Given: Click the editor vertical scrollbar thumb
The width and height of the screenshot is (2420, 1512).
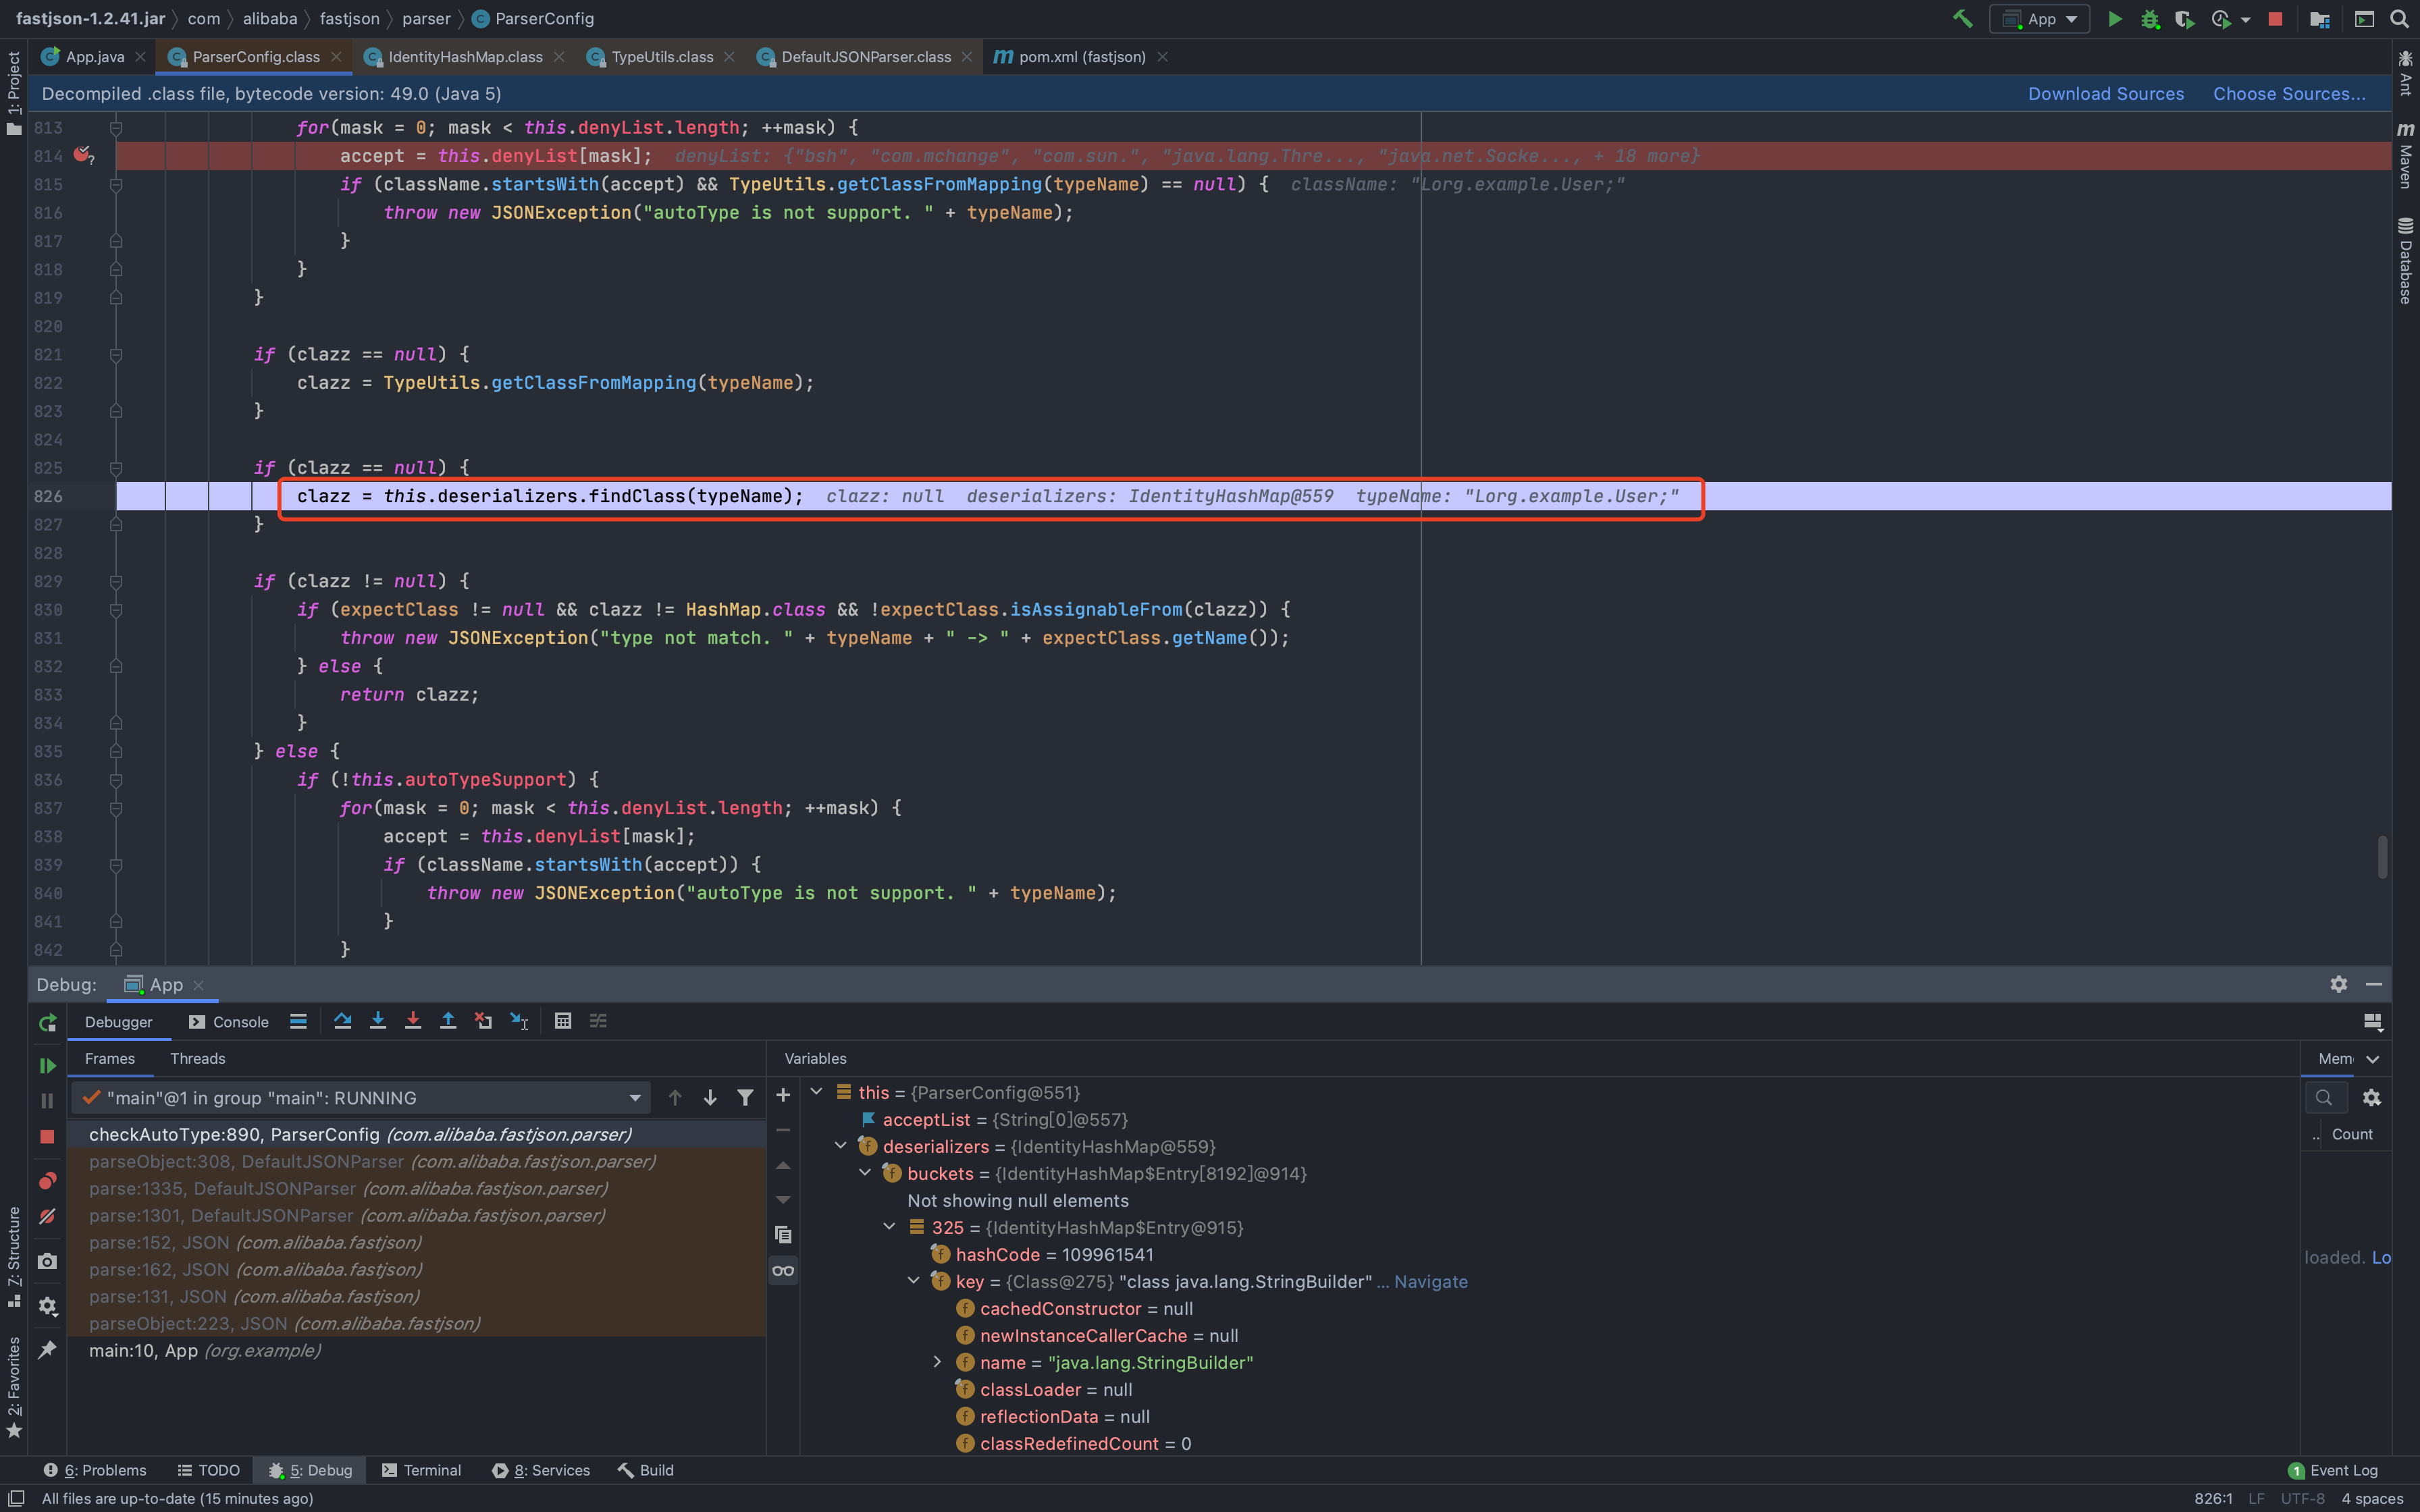Looking at the screenshot, I should [2383, 857].
